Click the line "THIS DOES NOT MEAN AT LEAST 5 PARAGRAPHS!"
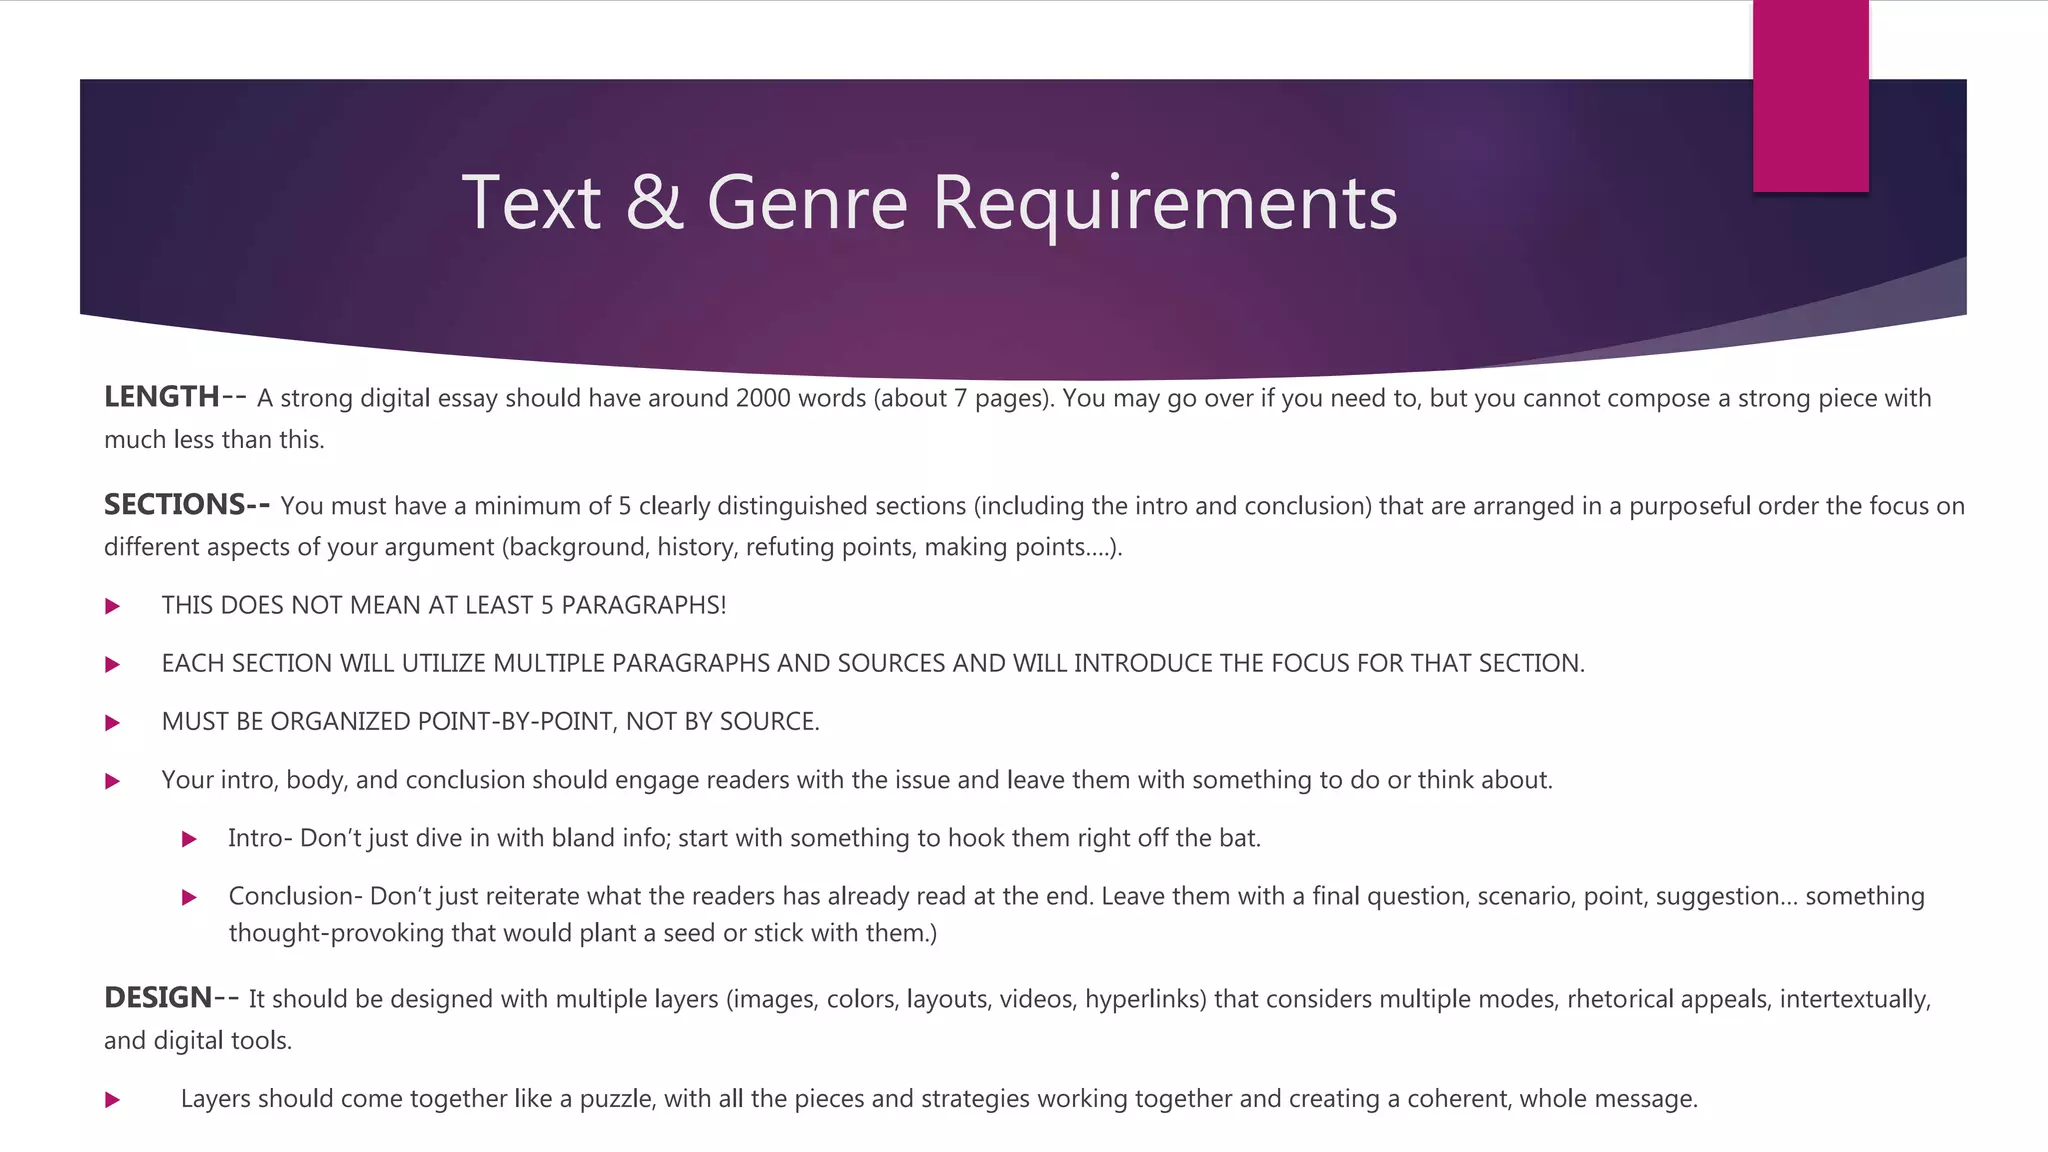Viewport: 2048px width, 1152px height. 444,605
